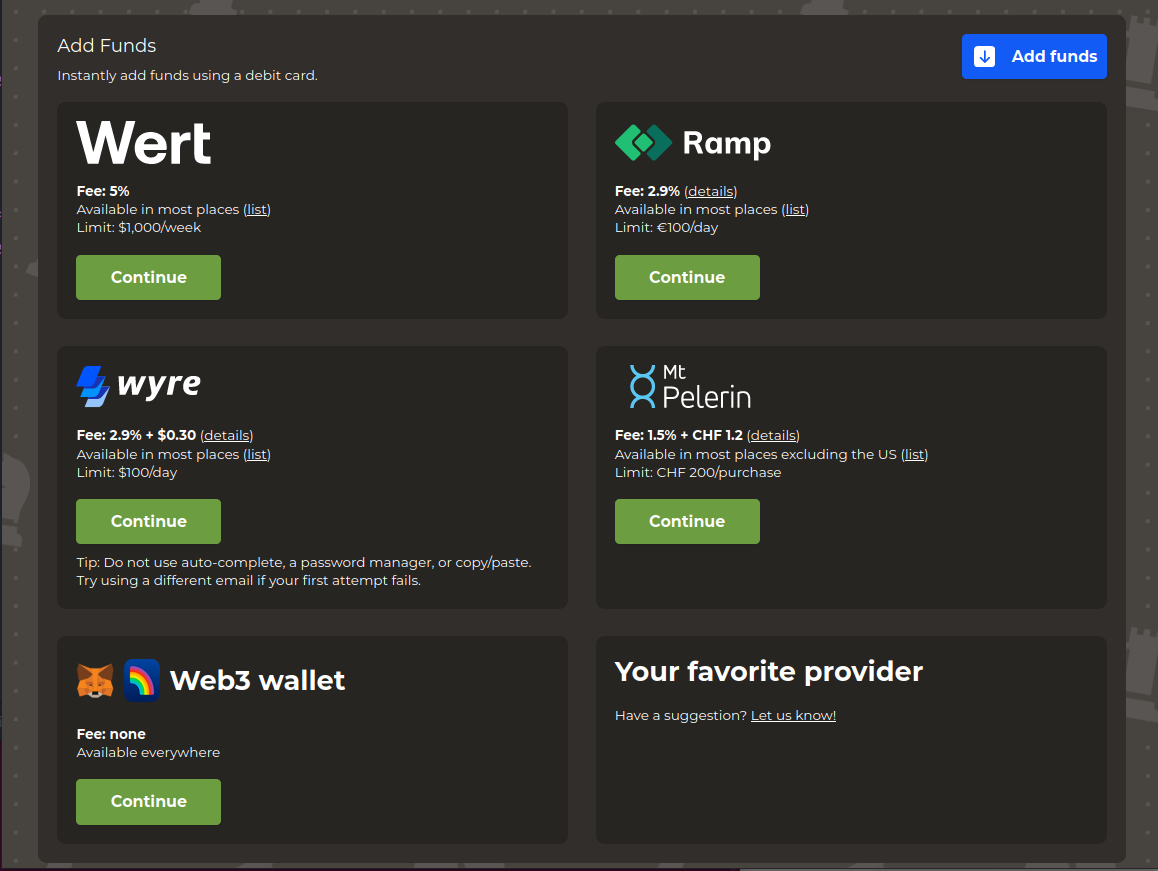Click the 'Add Funds' heading text

click(x=107, y=46)
